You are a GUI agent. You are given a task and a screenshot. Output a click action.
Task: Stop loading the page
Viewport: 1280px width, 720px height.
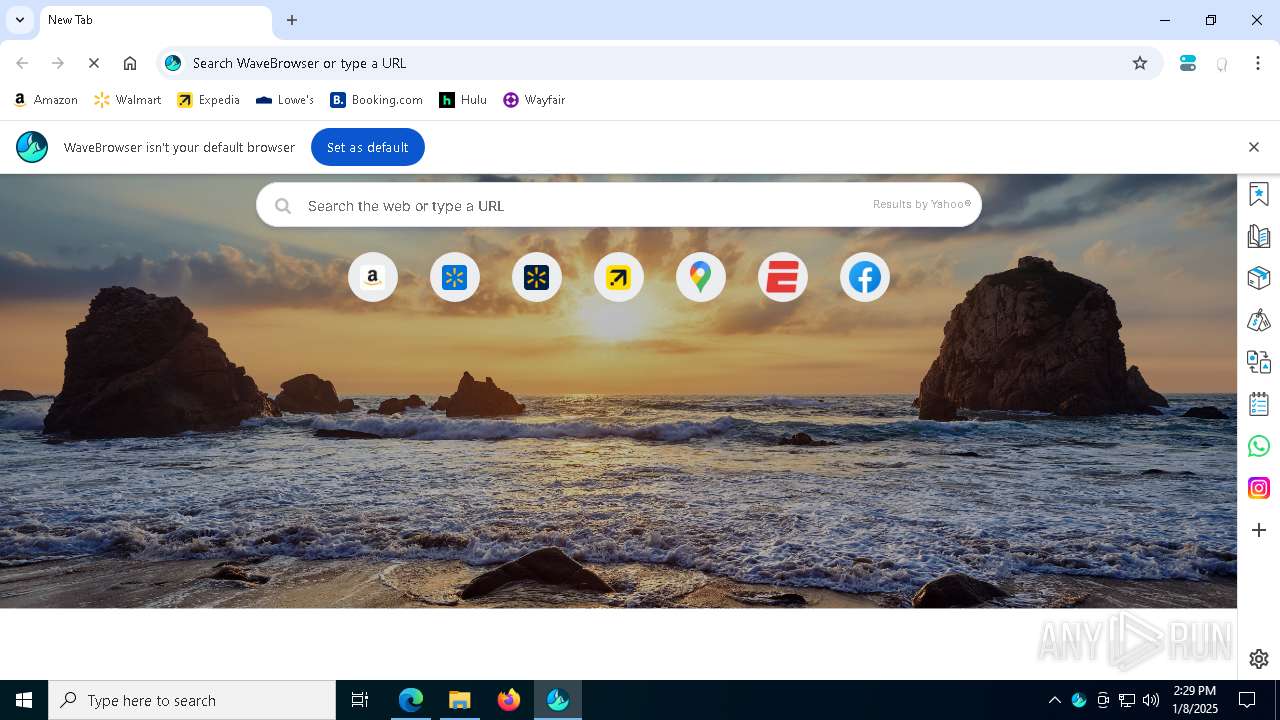click(94, 63)
